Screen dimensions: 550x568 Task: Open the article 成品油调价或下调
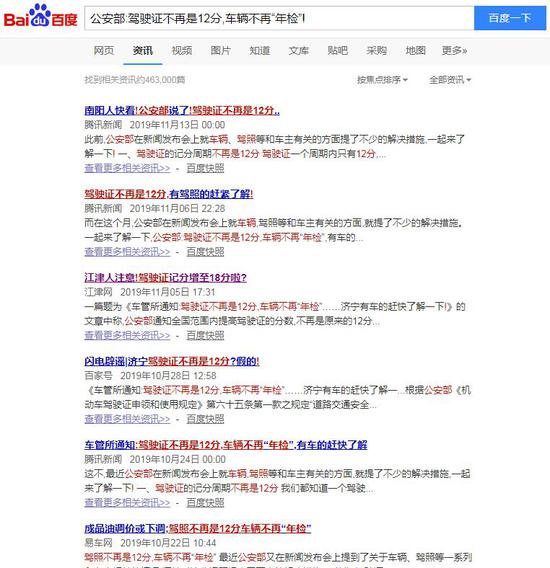click(x=197, y=529)
